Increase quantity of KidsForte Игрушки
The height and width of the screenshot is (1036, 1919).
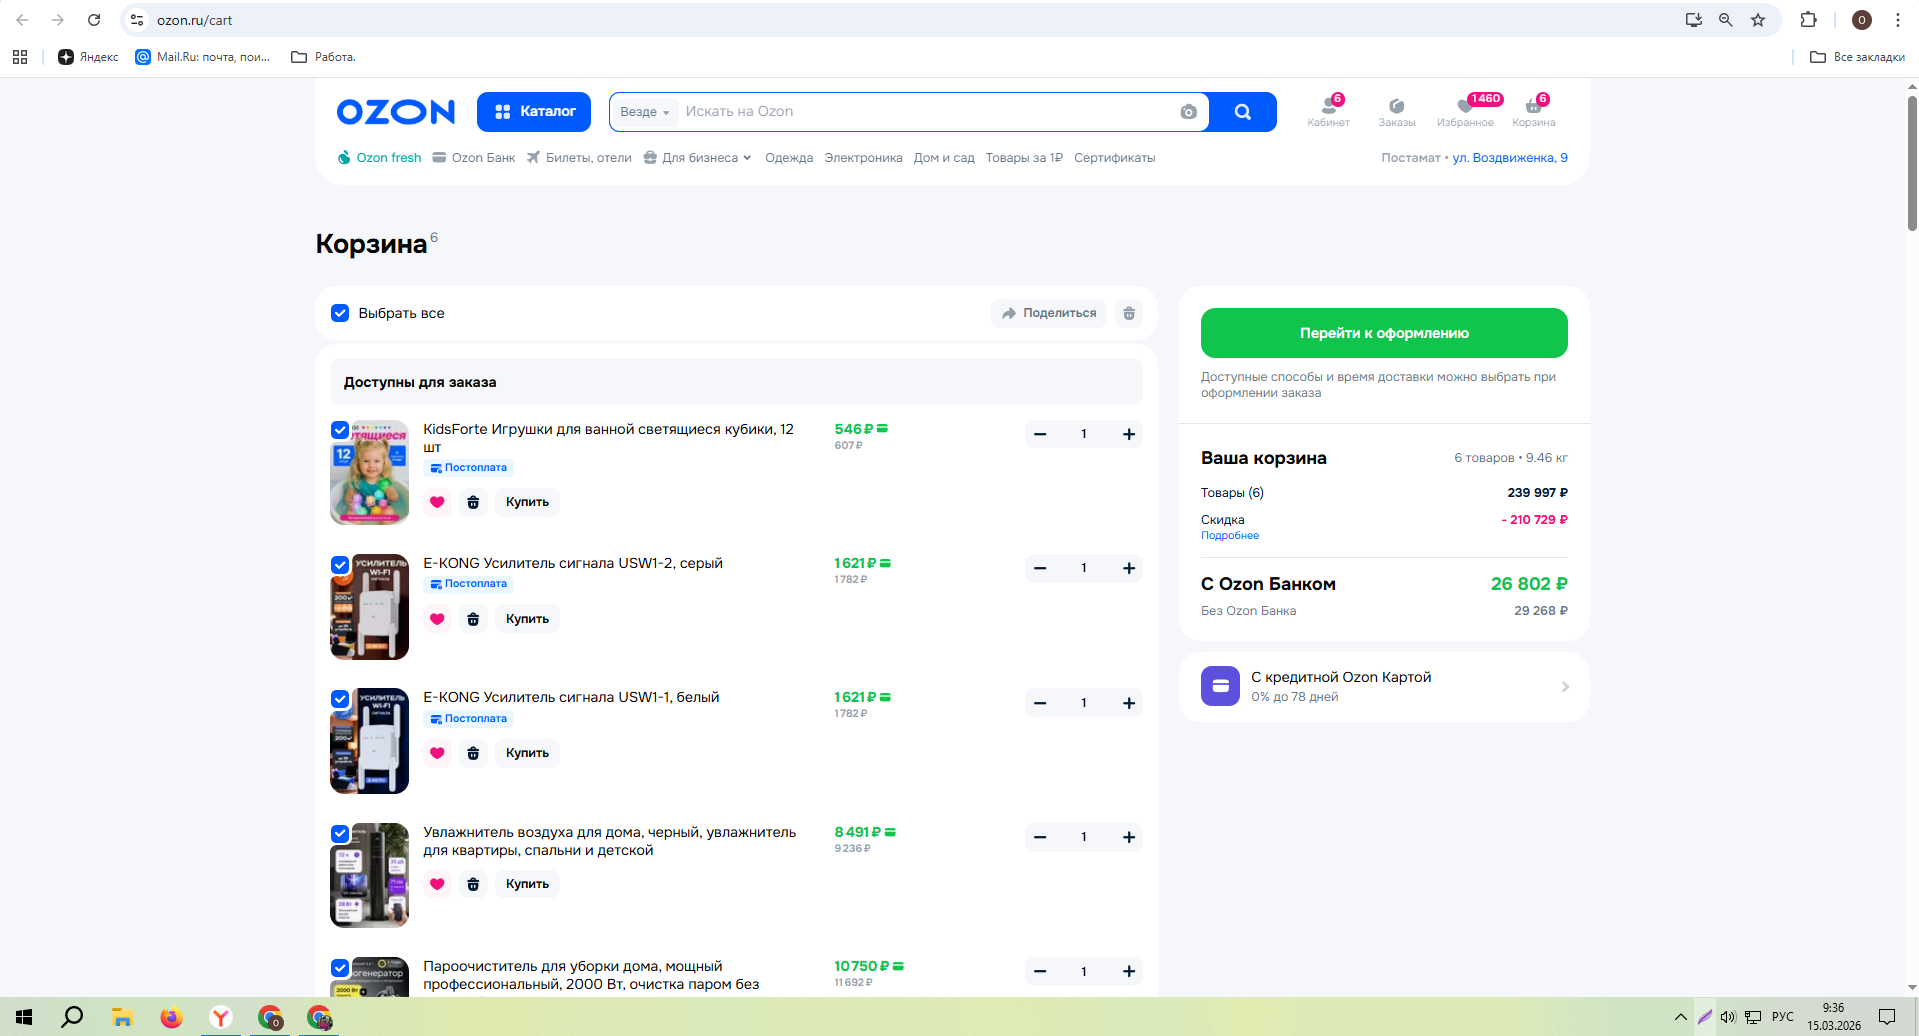click(1129, 434)
